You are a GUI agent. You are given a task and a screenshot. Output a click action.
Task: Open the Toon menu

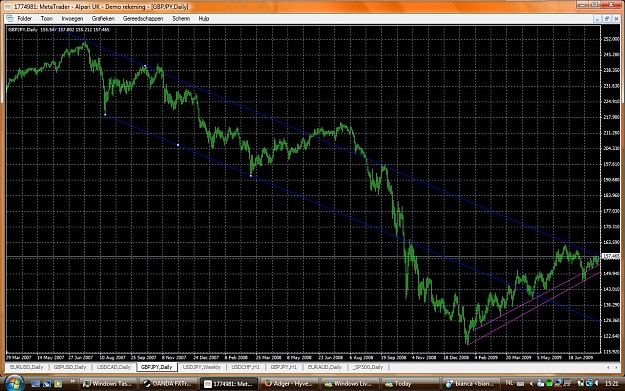(47, 18)
